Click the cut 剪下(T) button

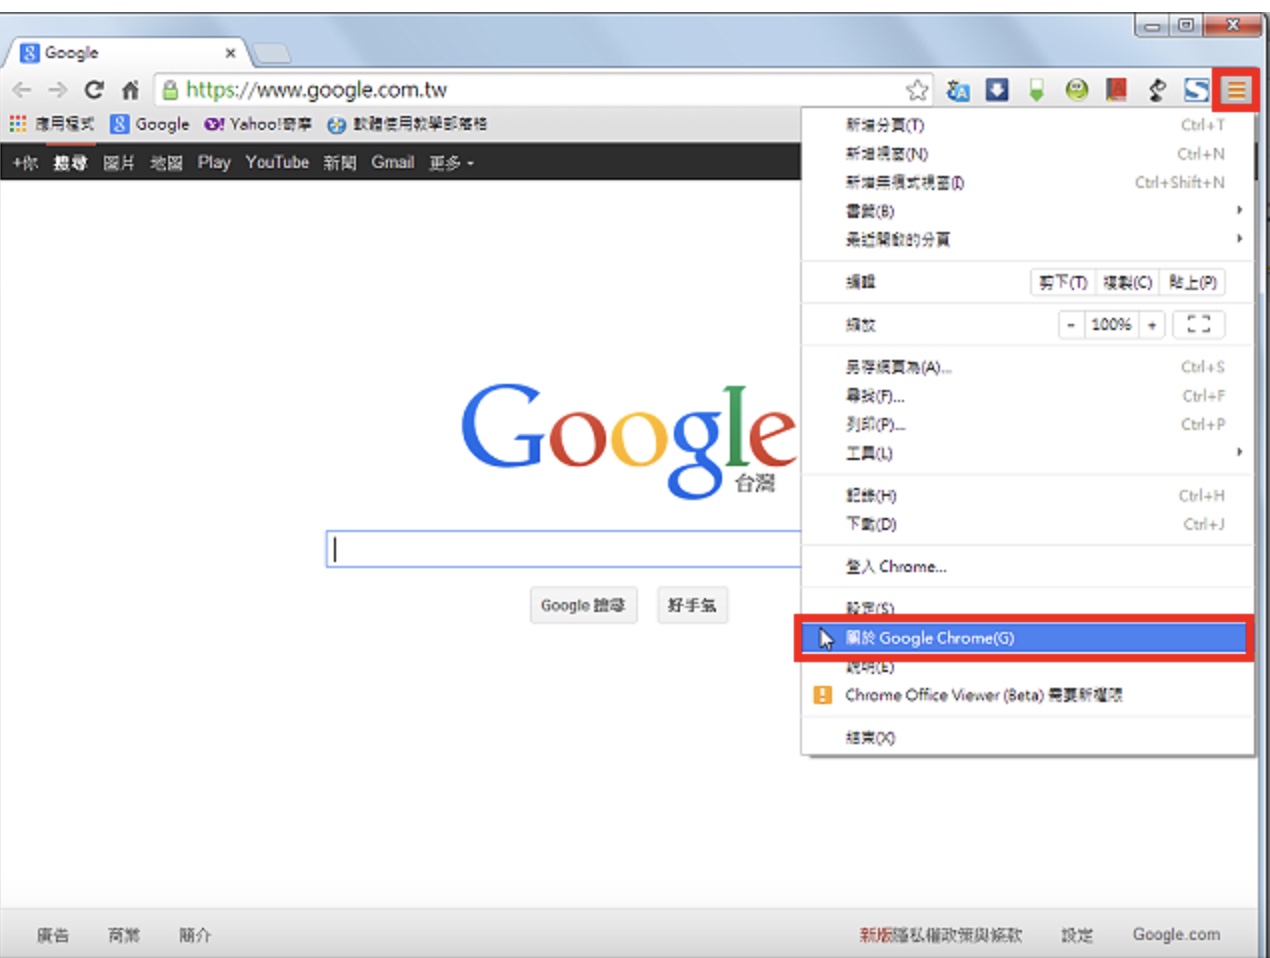click(1063, 282)
